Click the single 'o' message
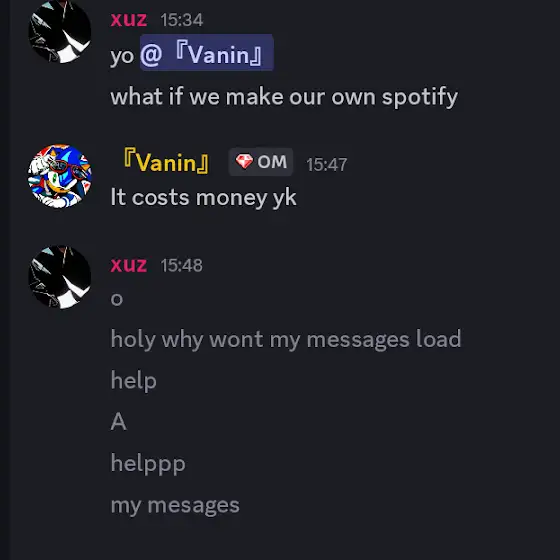This screenshot has height=560, width=560. [117, 299]
